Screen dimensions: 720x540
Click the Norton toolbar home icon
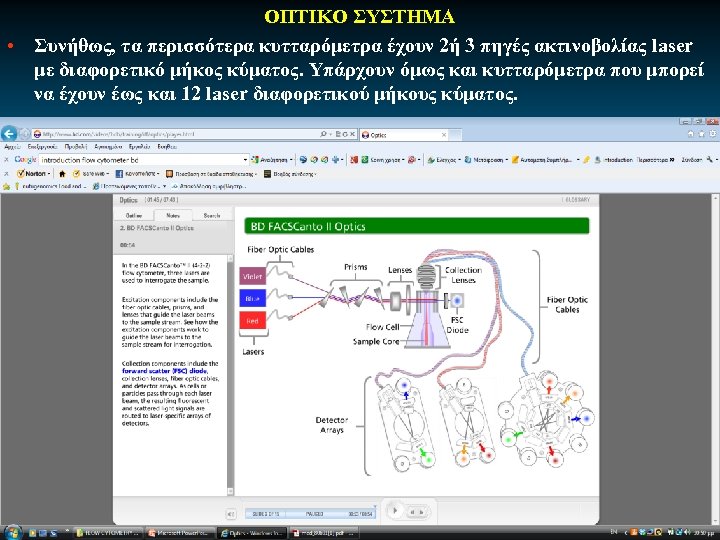point(62,174)
